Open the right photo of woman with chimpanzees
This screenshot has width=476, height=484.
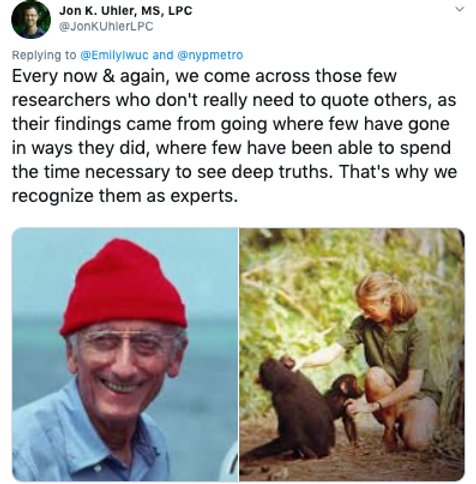(x=352, y=354)
